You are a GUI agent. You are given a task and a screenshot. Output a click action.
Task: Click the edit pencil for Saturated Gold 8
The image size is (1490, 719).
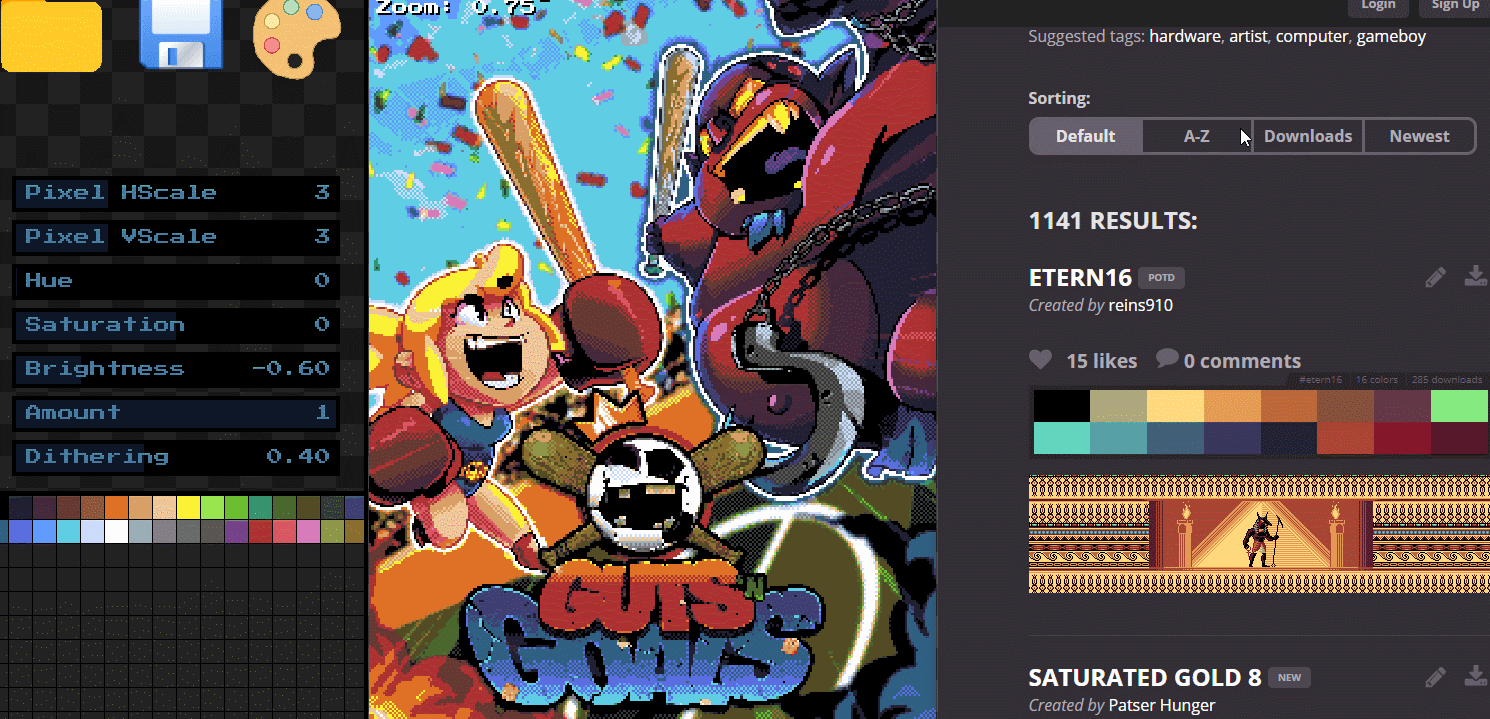point(1436,677)
